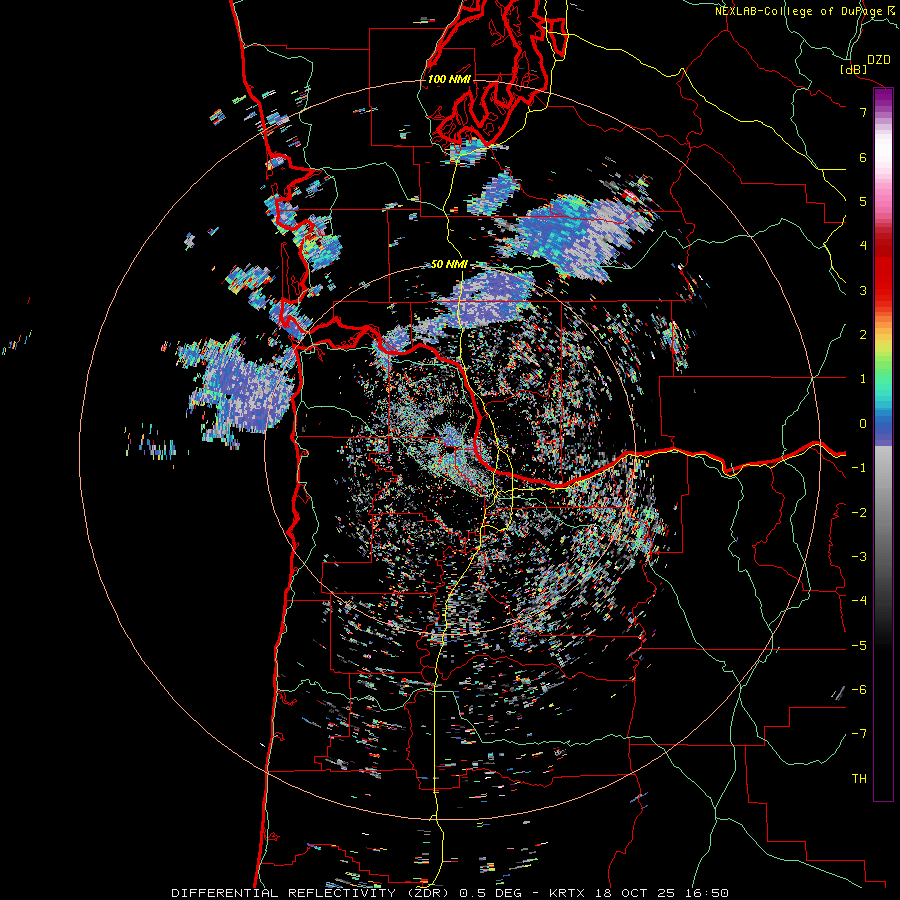This screenshot has width=900, height=900.
Task: Click the TH label at the scale bottom
Action: pos(859,779)
